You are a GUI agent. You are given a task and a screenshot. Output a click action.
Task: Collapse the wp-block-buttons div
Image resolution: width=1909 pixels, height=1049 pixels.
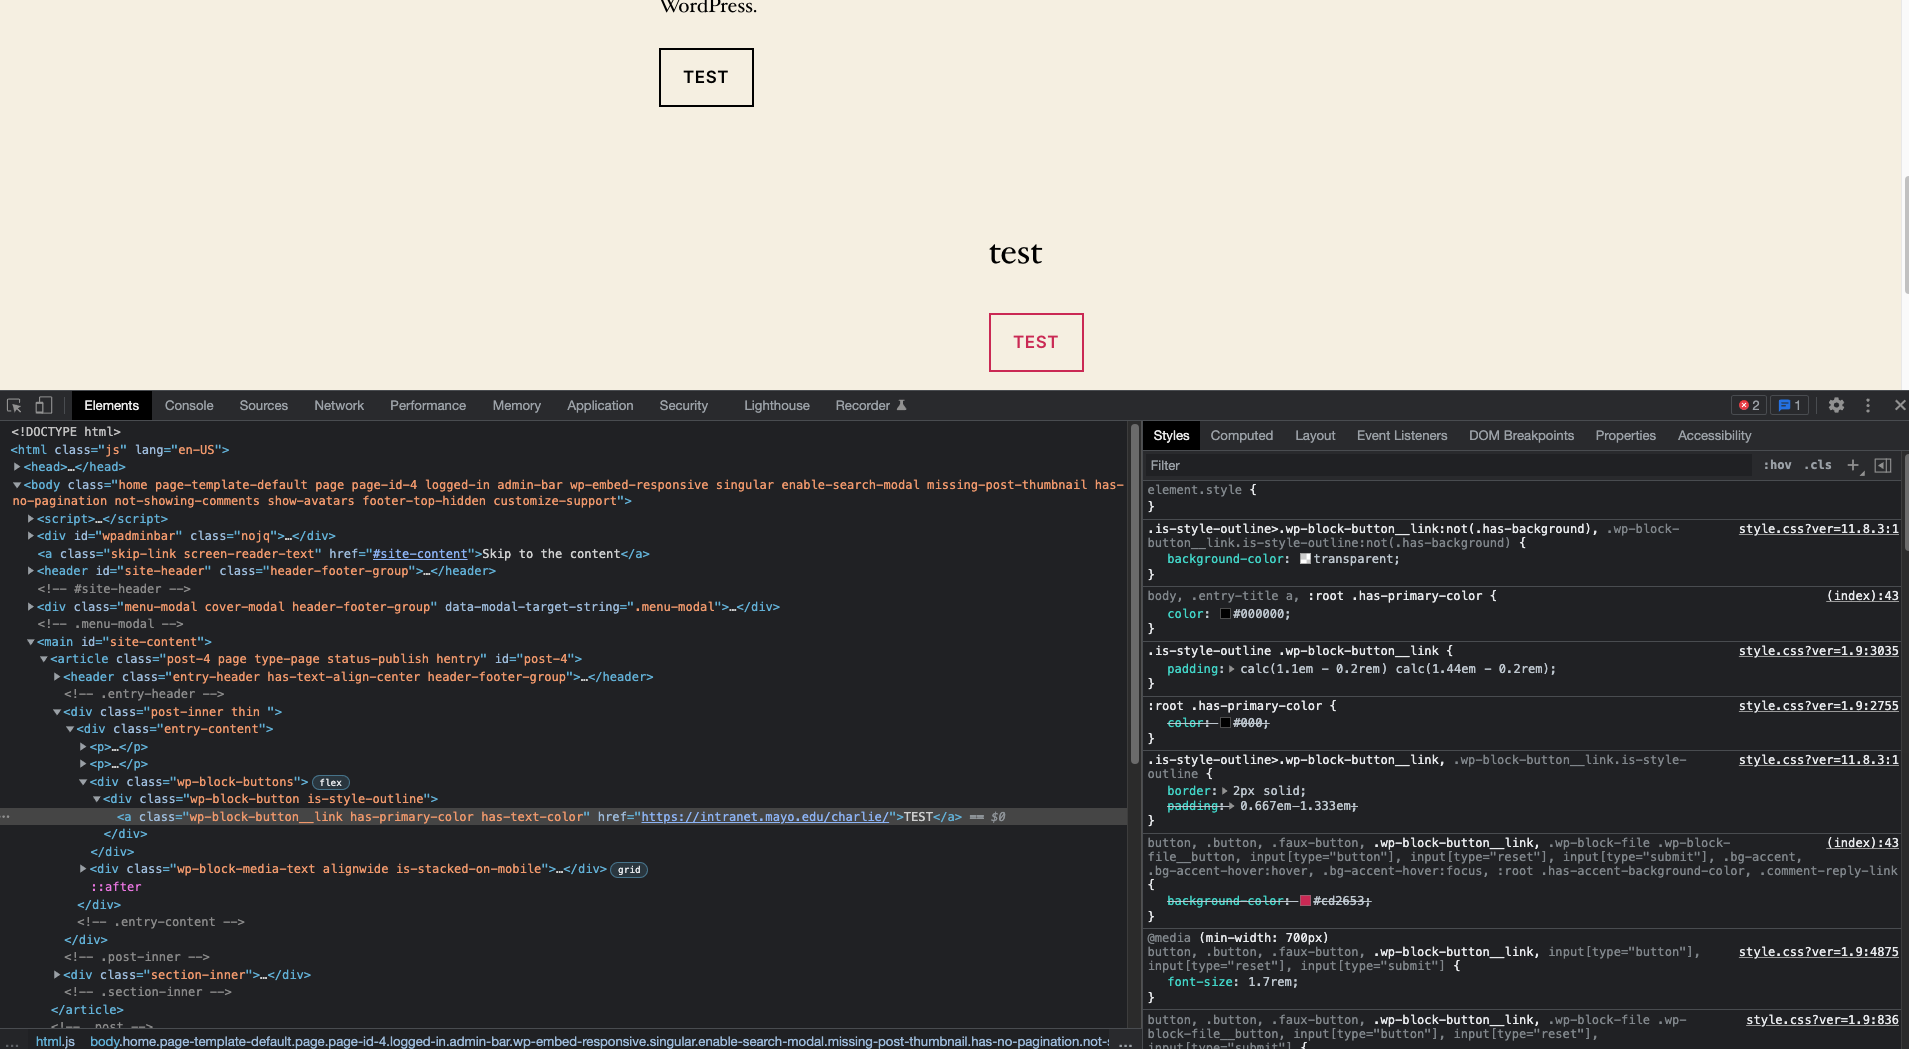click(83, 782)
